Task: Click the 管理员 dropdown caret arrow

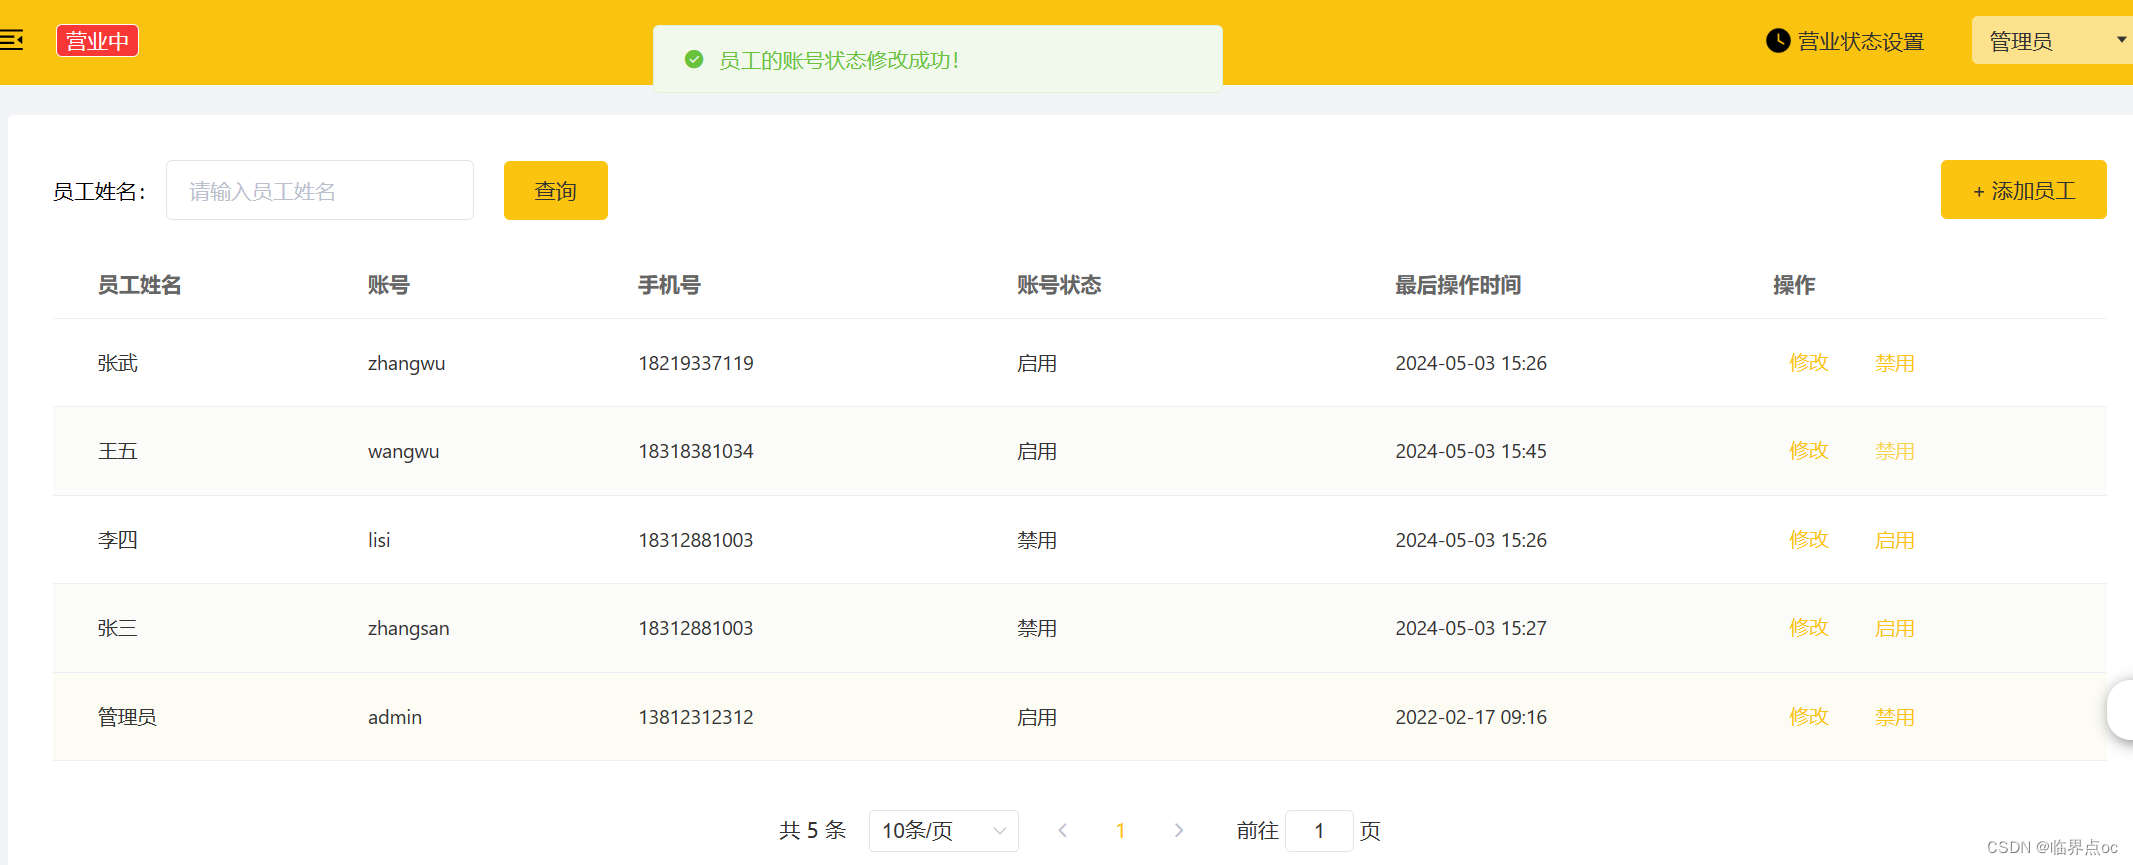Action: 2121,40
